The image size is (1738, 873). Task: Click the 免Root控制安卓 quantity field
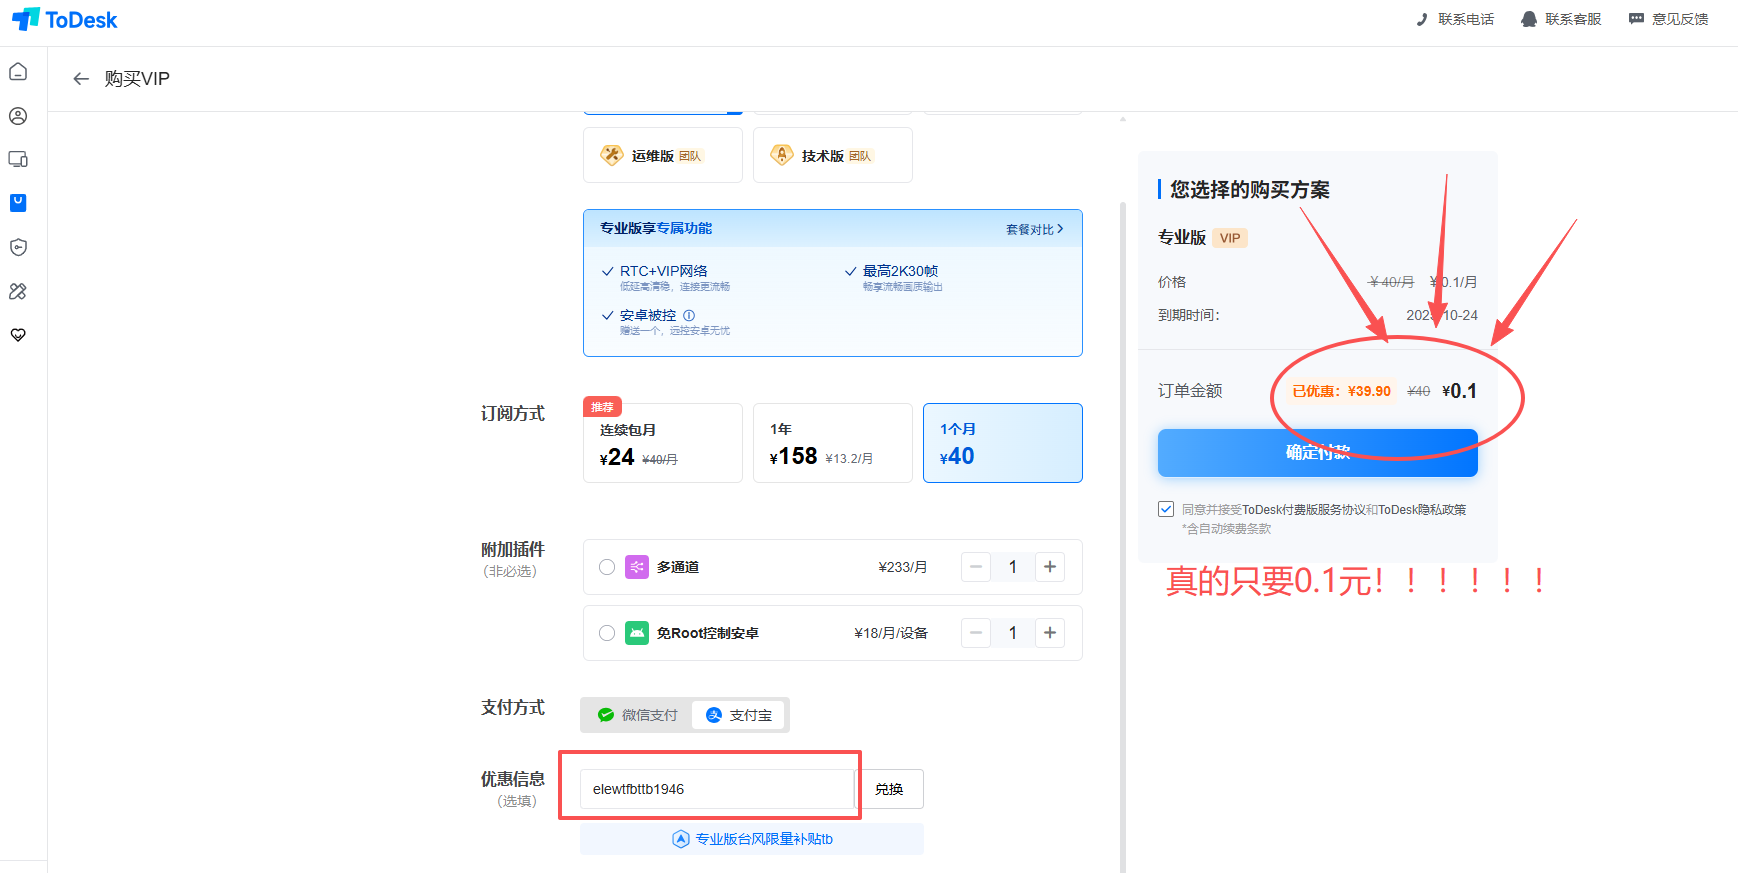1013,633
